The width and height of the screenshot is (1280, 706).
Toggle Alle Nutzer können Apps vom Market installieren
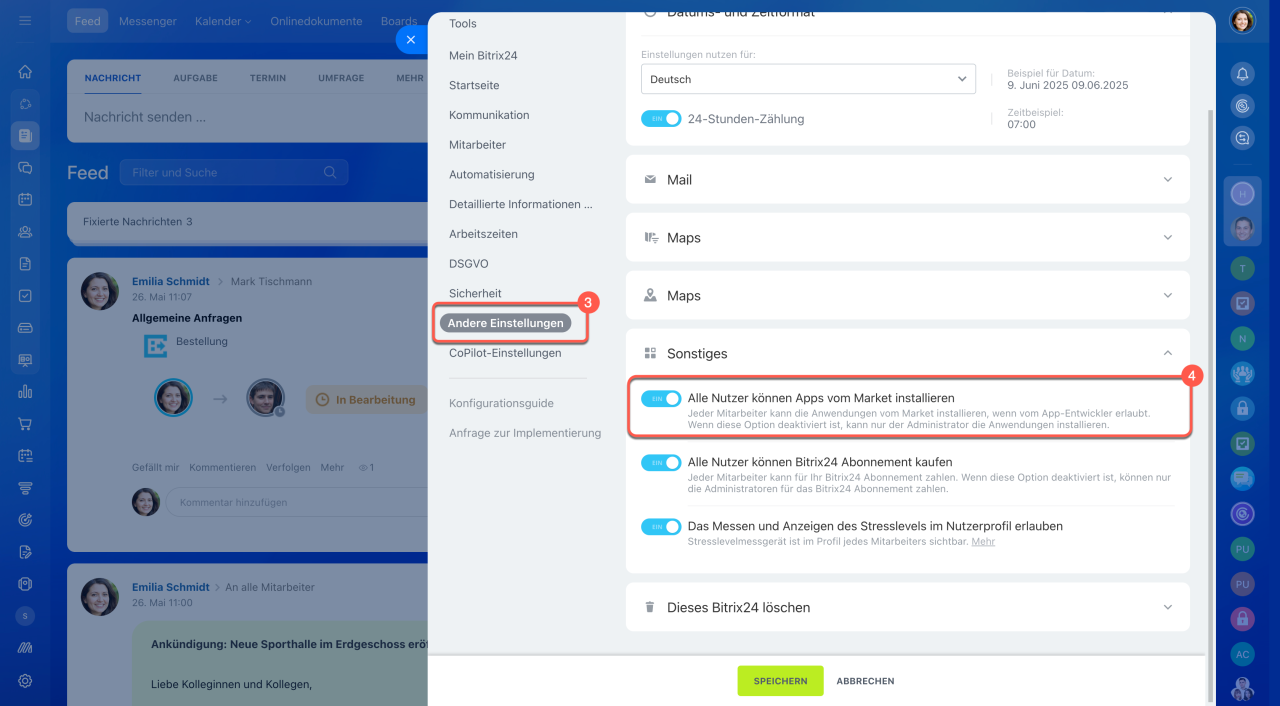[x=661, y=398]
